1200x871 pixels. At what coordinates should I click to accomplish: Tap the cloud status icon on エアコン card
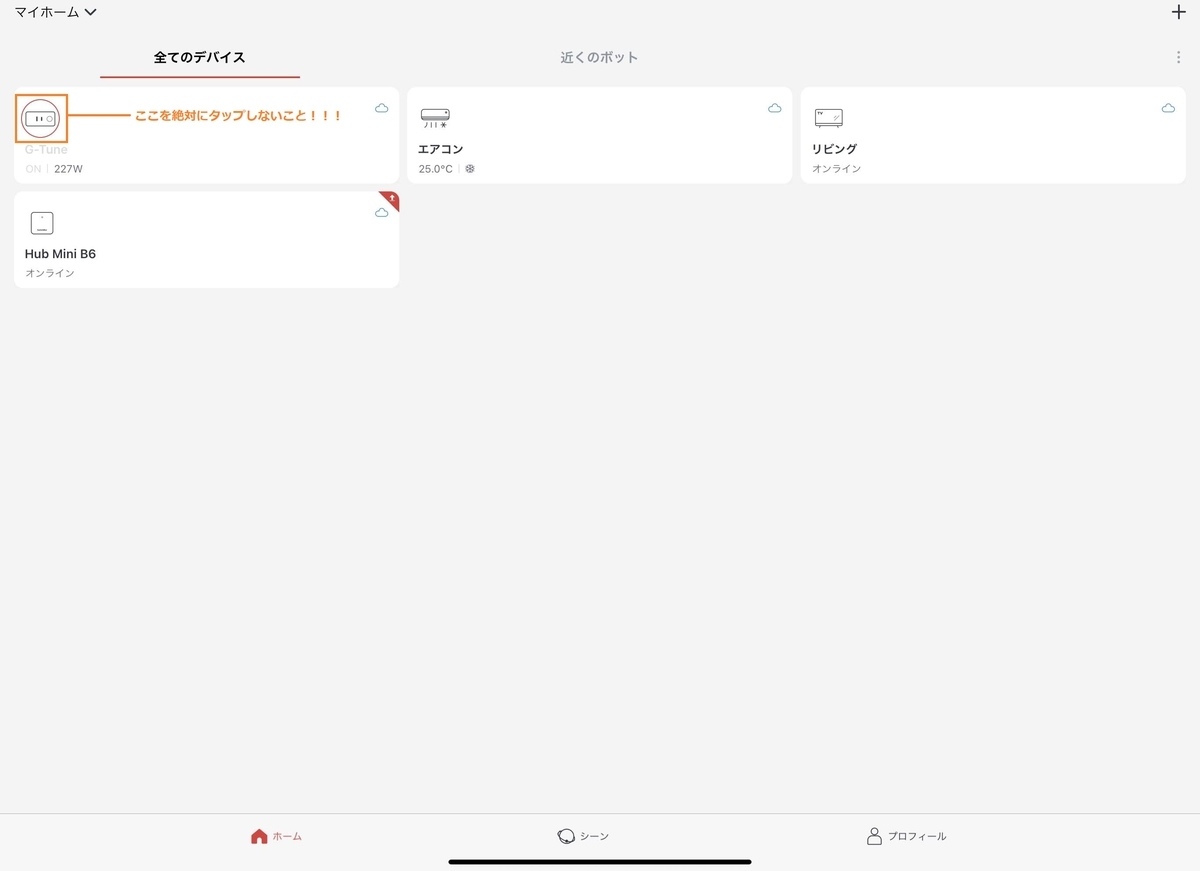[774, 108]
